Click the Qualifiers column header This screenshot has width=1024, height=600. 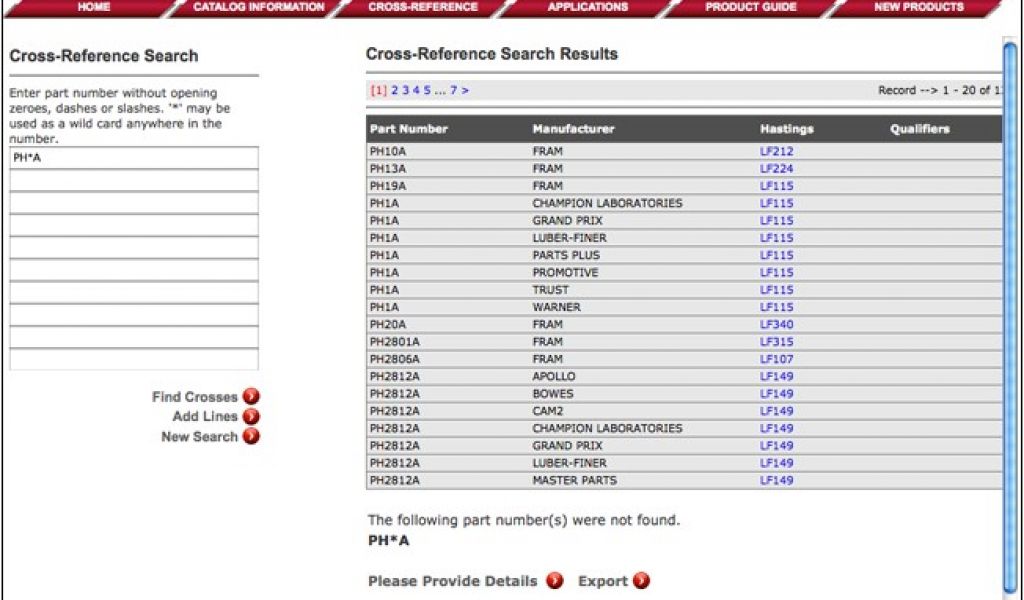[x=920, y=129]
